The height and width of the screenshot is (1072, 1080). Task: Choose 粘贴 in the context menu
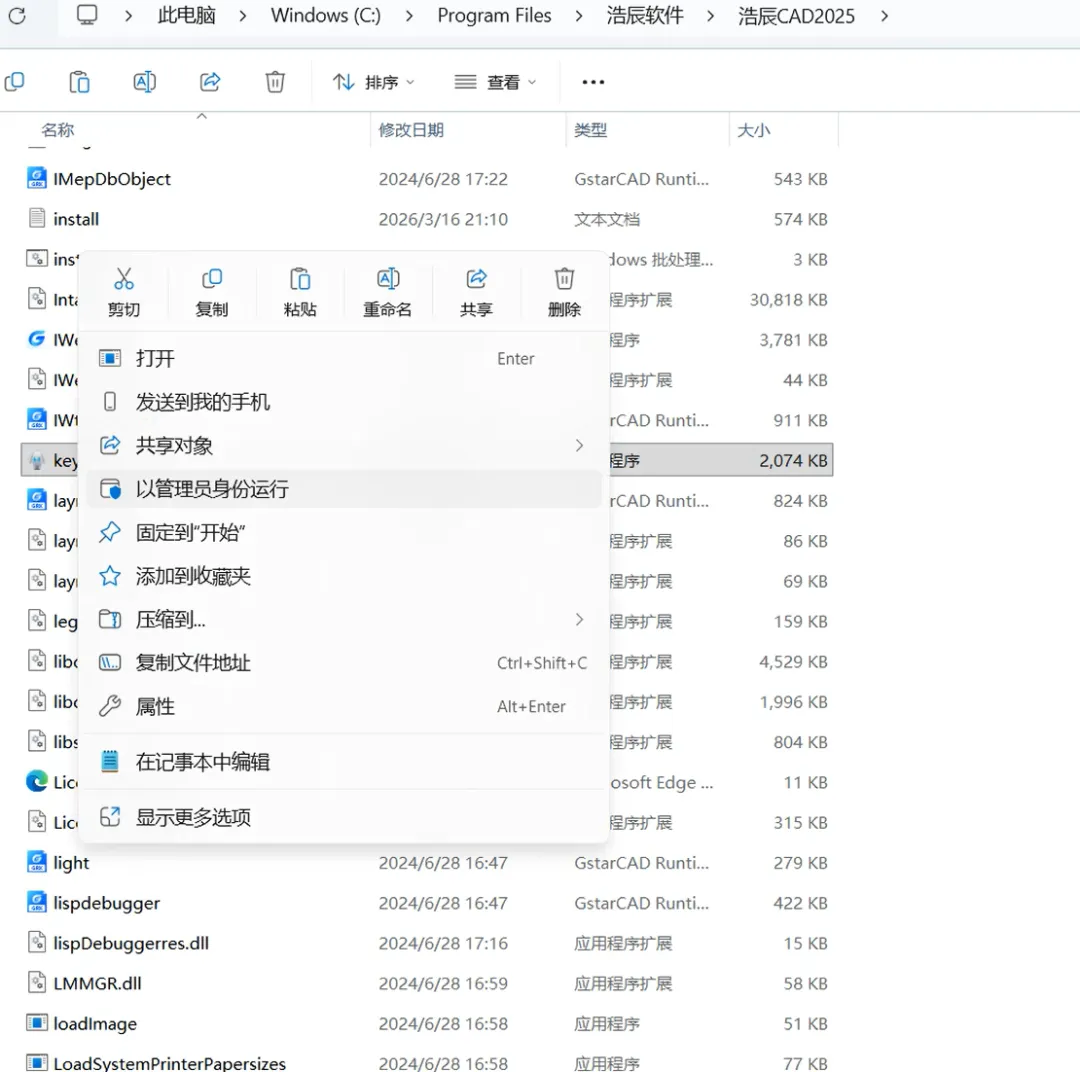300,292
